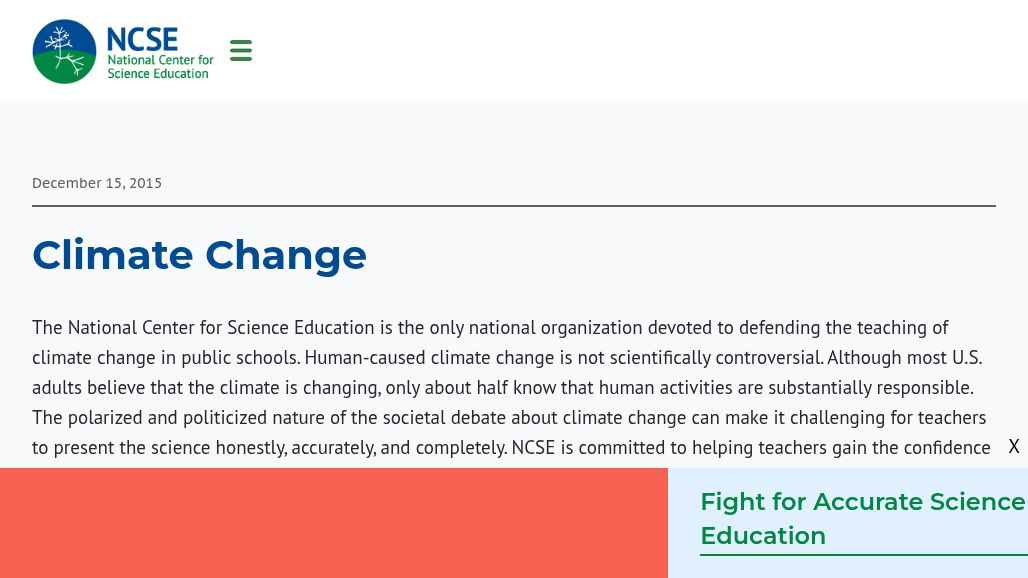1028x578 pixels.
Task: Click the blue NCSE wordmark text
Action: [142, 39]
